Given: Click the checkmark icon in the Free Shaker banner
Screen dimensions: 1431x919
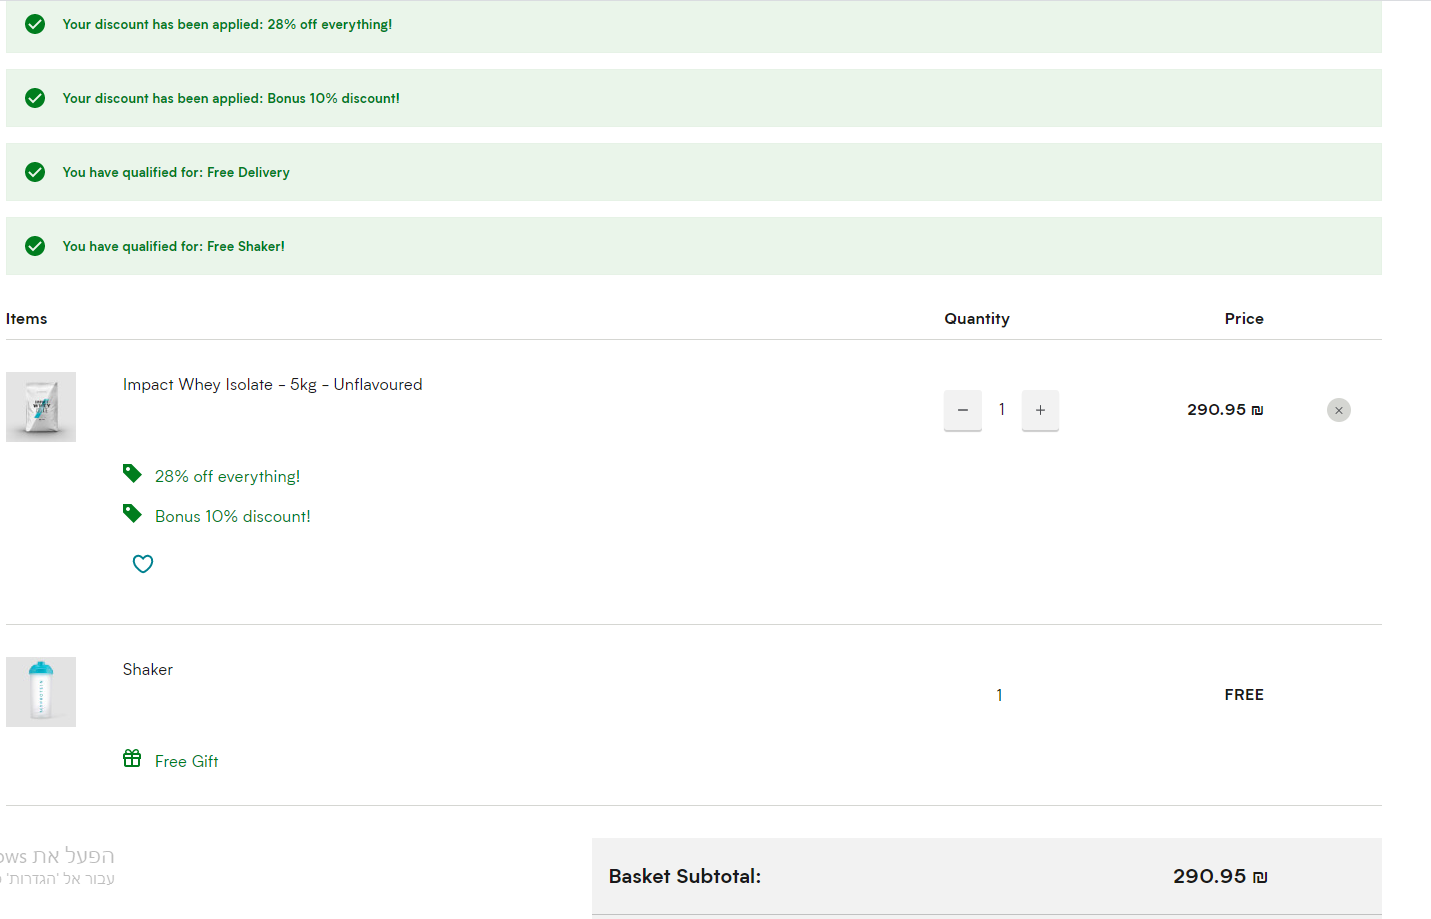Looking at the screenshot, I should (x=35, y=246).
